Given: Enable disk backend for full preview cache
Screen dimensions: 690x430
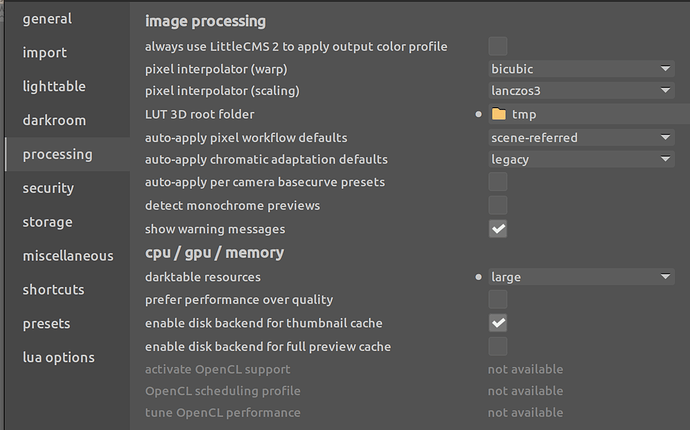Looking at the screenshot, I should point(497,346).
